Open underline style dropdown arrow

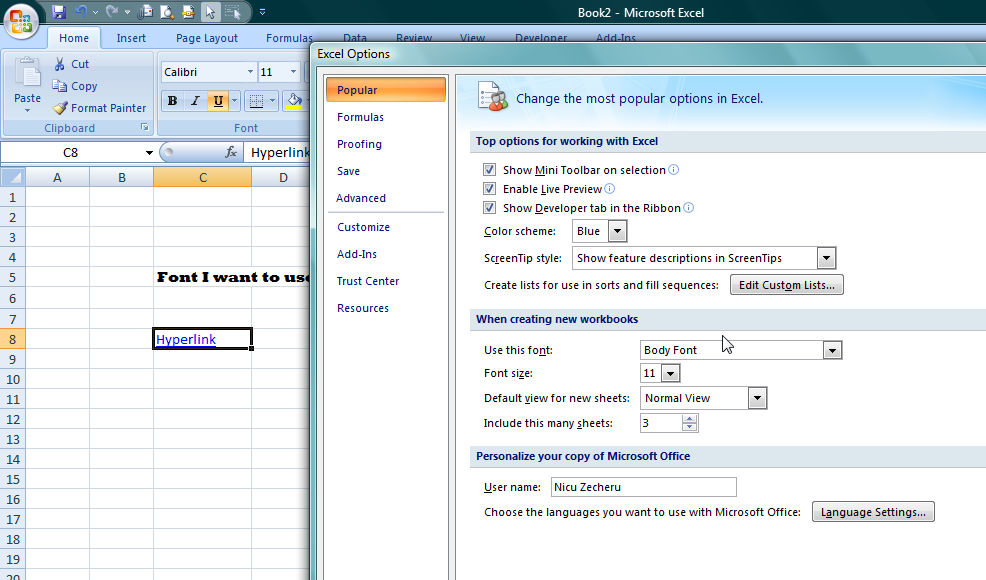235,101
